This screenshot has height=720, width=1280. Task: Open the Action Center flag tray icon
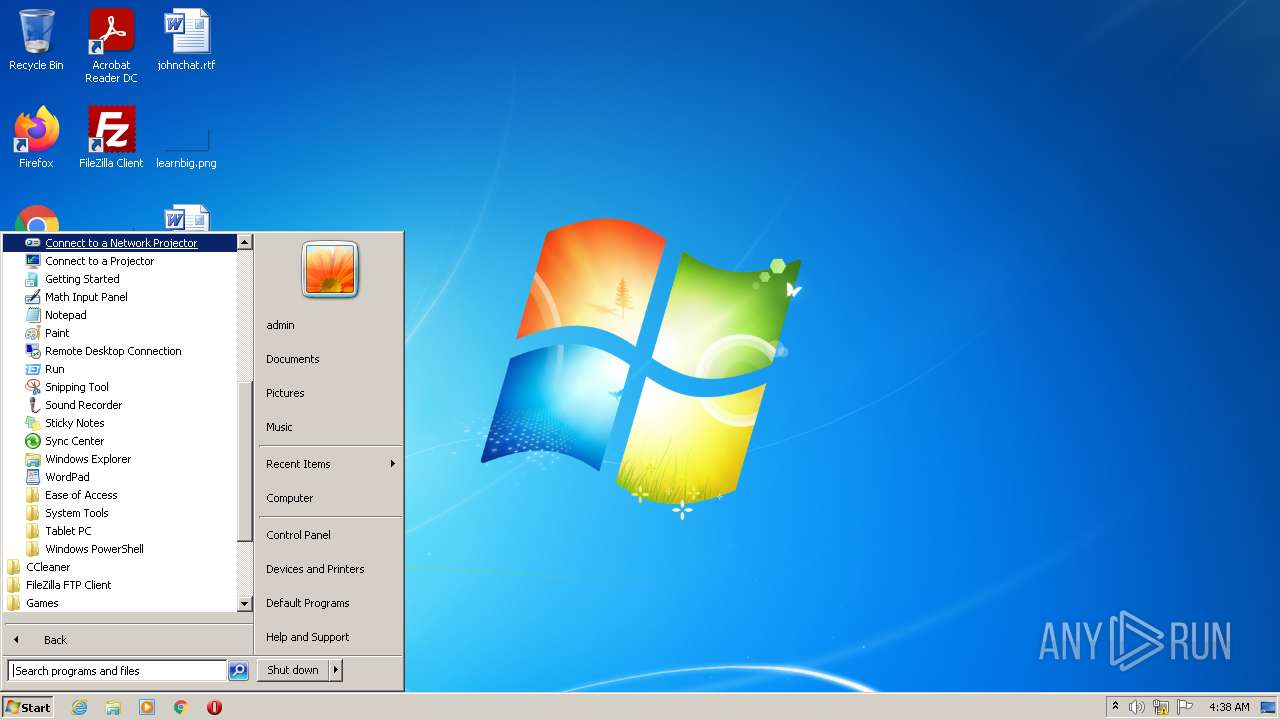1185,707
